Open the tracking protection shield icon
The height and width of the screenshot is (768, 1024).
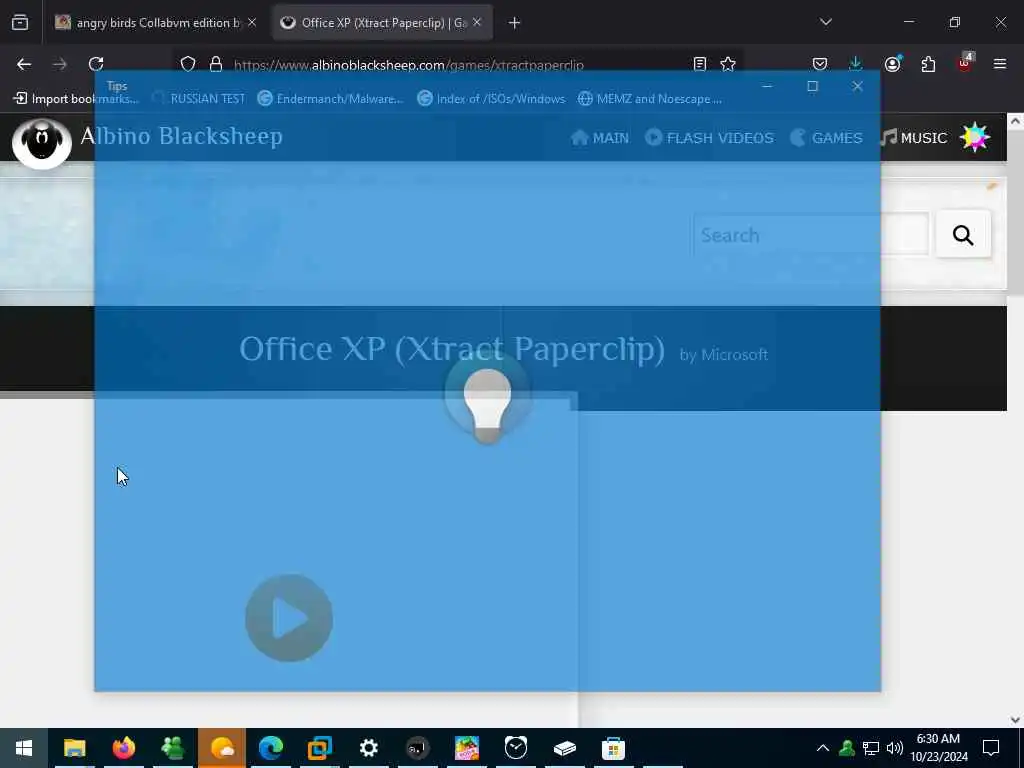click(x=188, y=64)
